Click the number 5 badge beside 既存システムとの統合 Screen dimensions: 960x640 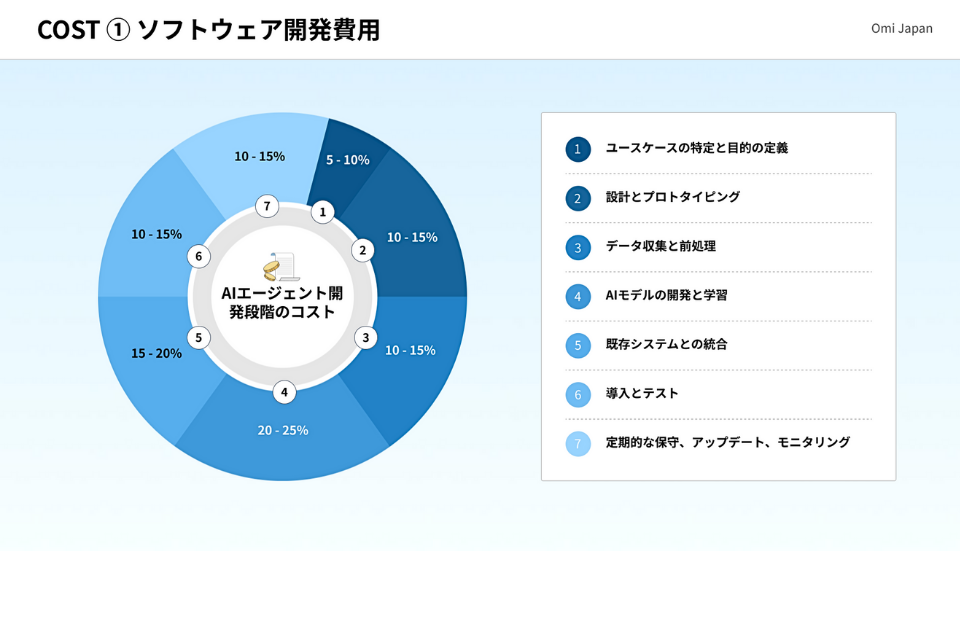click(x=578, y=345)
